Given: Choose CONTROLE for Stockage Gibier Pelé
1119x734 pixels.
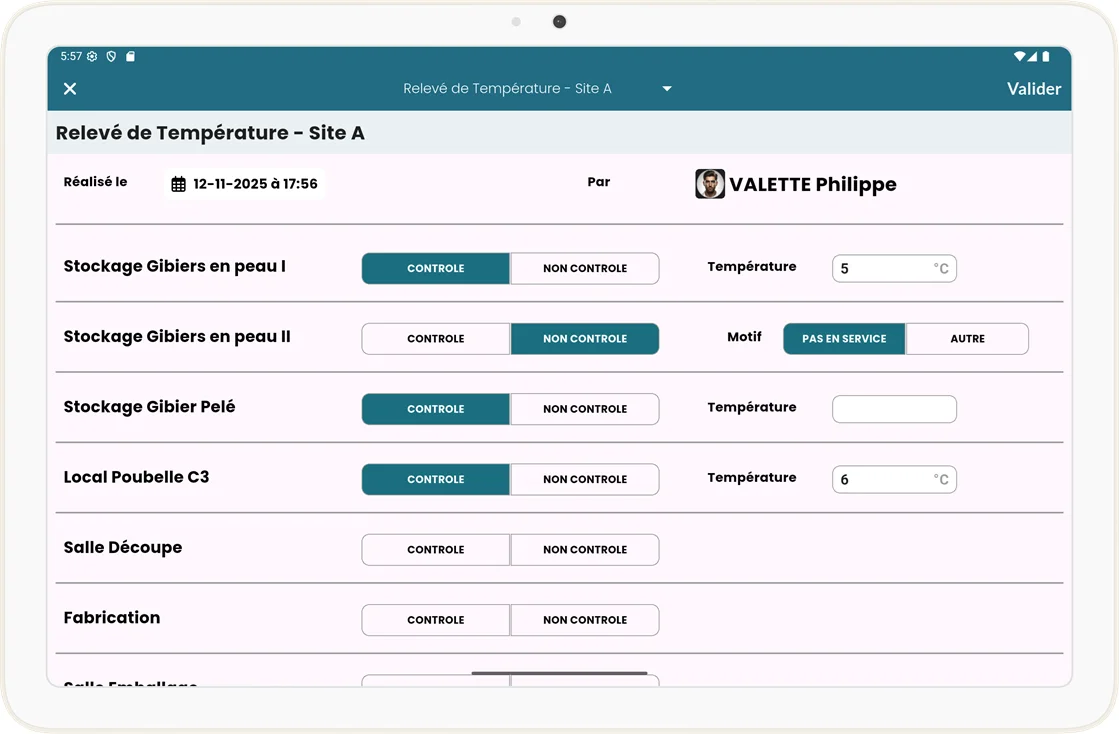Looking at the screenshot, I should [x=435, y=409].
